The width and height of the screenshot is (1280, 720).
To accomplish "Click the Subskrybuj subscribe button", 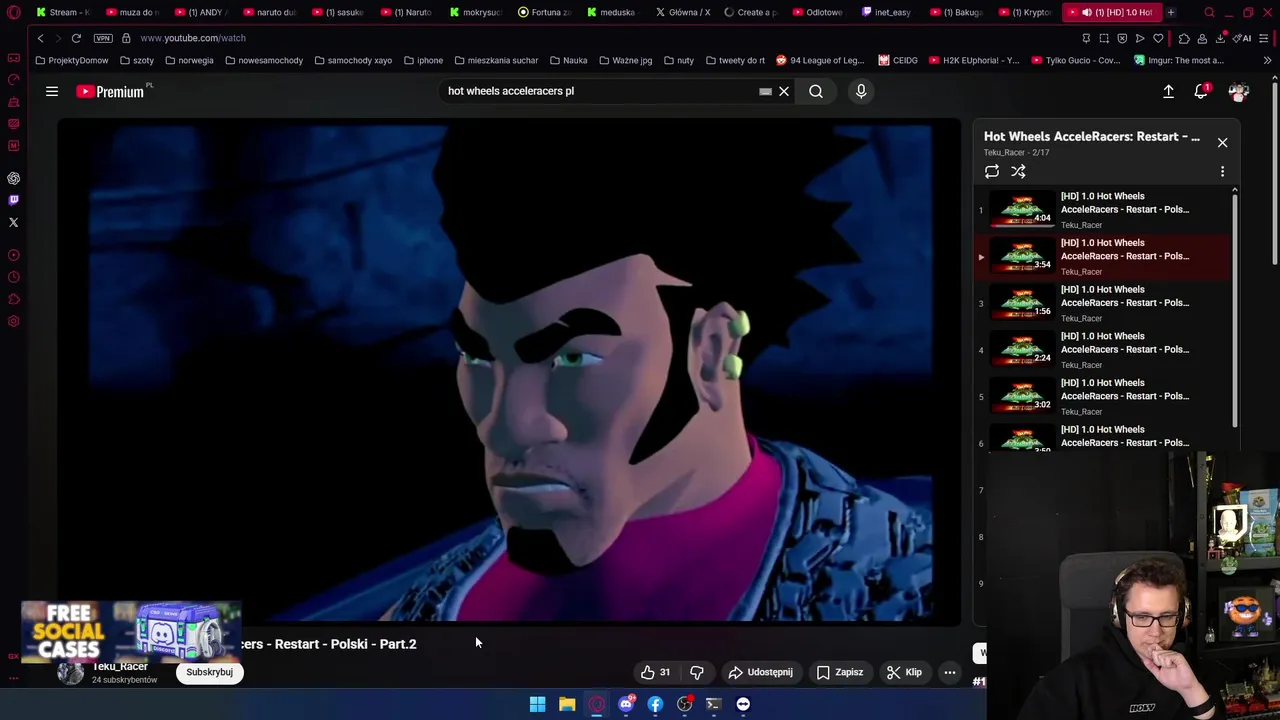I will coord(209,672).
